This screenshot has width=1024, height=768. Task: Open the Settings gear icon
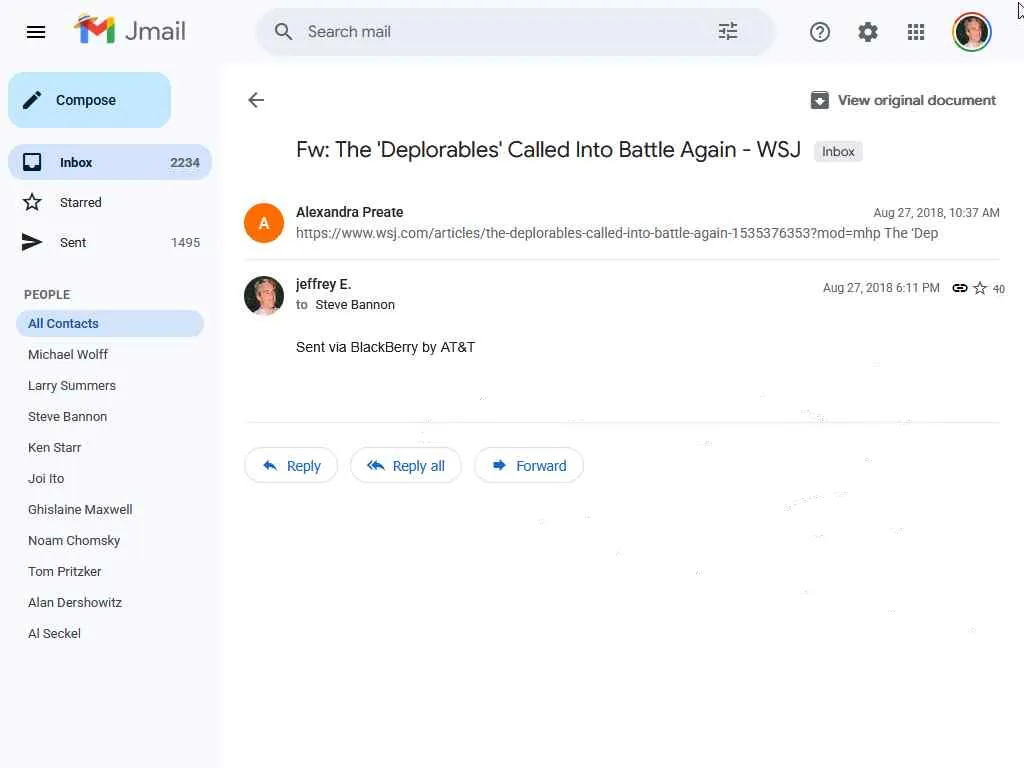[x=868, y=32]
